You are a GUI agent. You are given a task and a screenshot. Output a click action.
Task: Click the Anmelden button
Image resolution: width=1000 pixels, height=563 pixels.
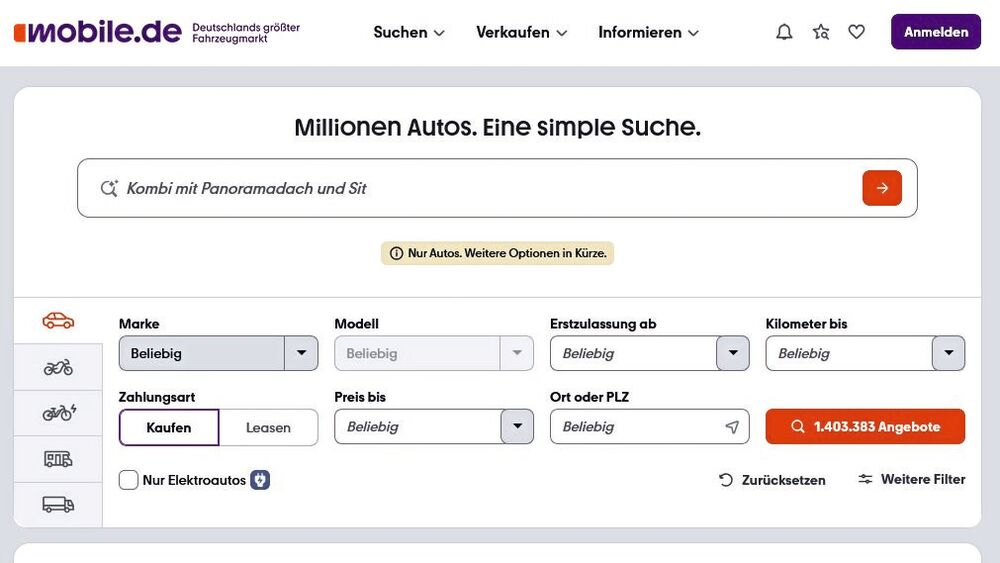[x=936, y=32]
